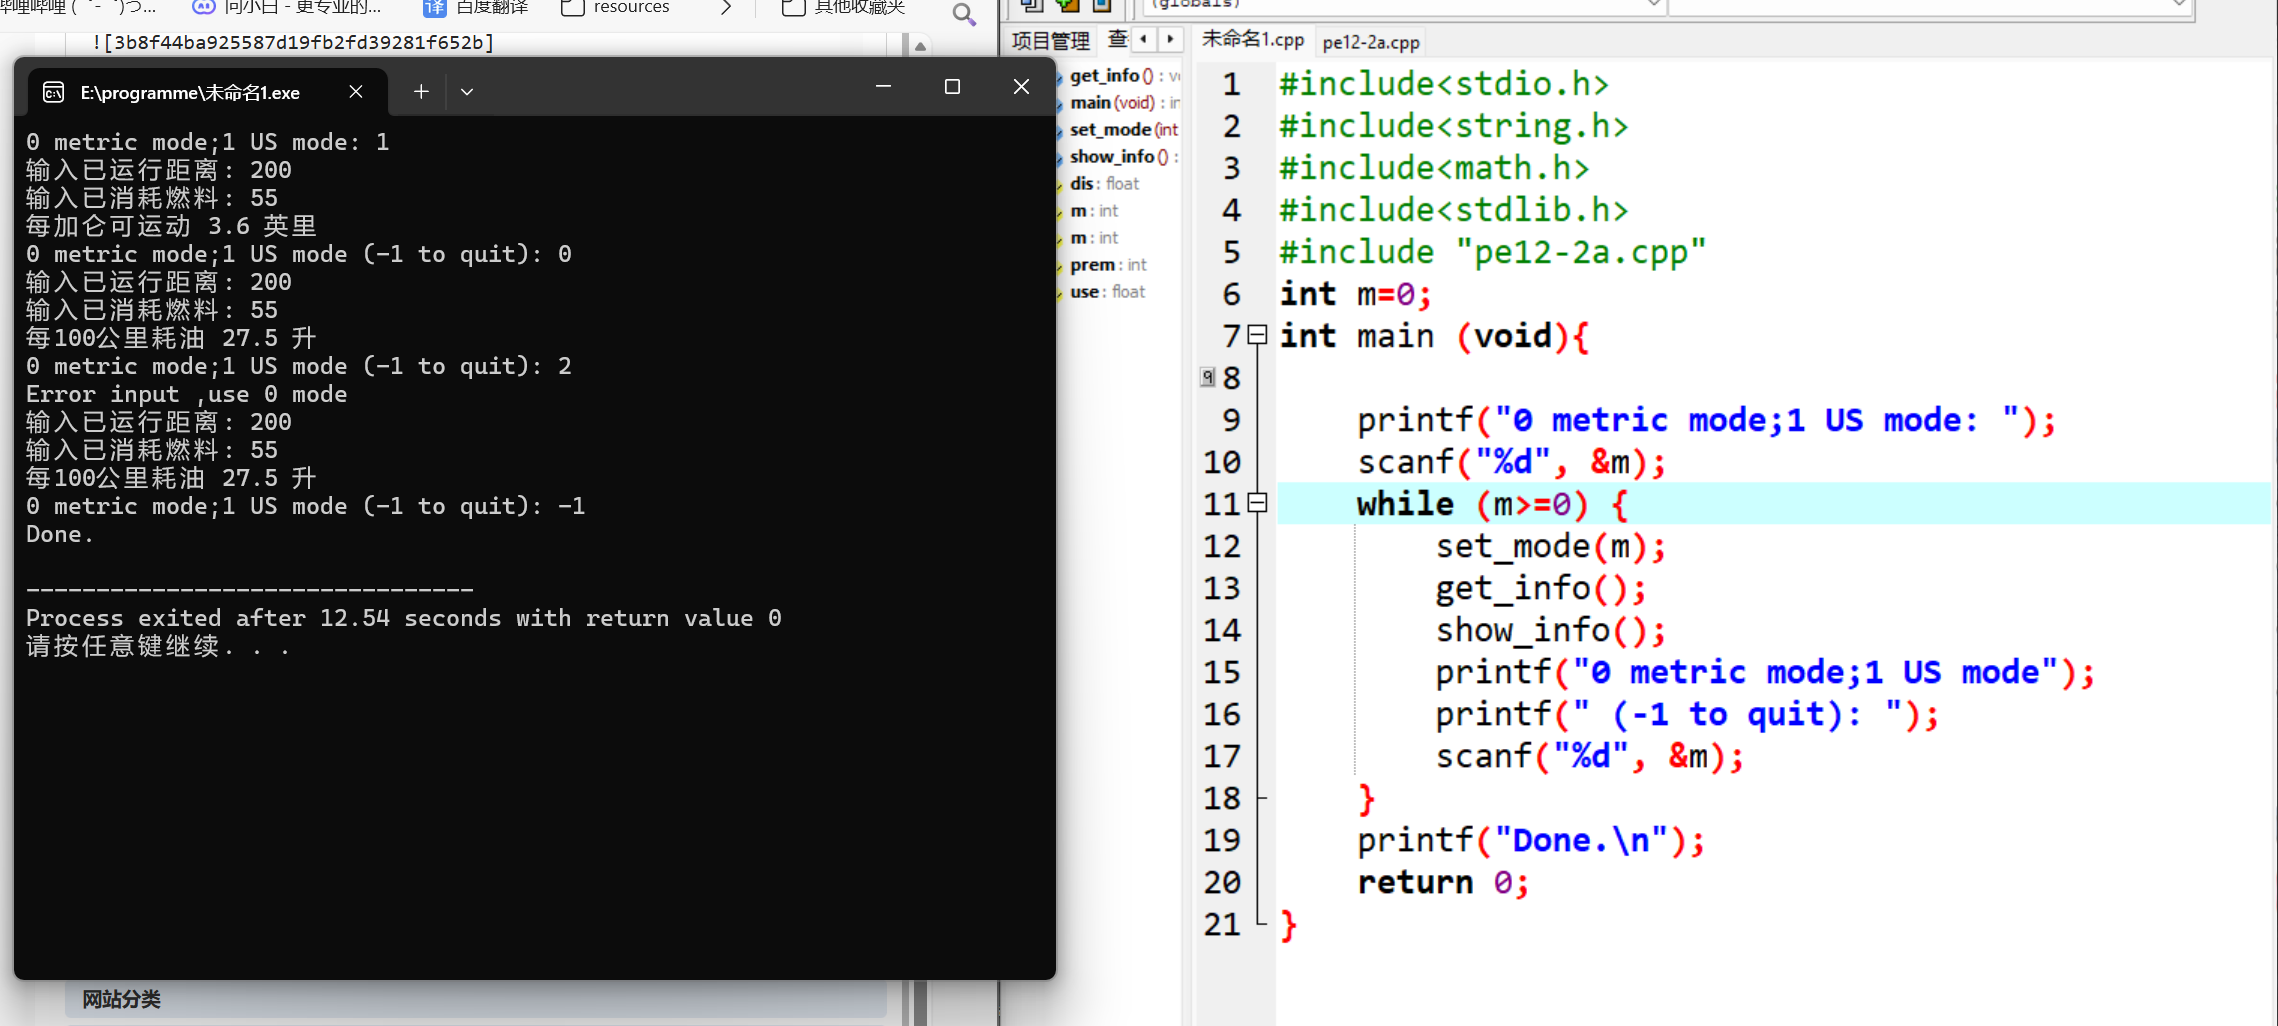Click the 网站分类 heading in browser page
2278x1026 pixels.
click(121, 999)
